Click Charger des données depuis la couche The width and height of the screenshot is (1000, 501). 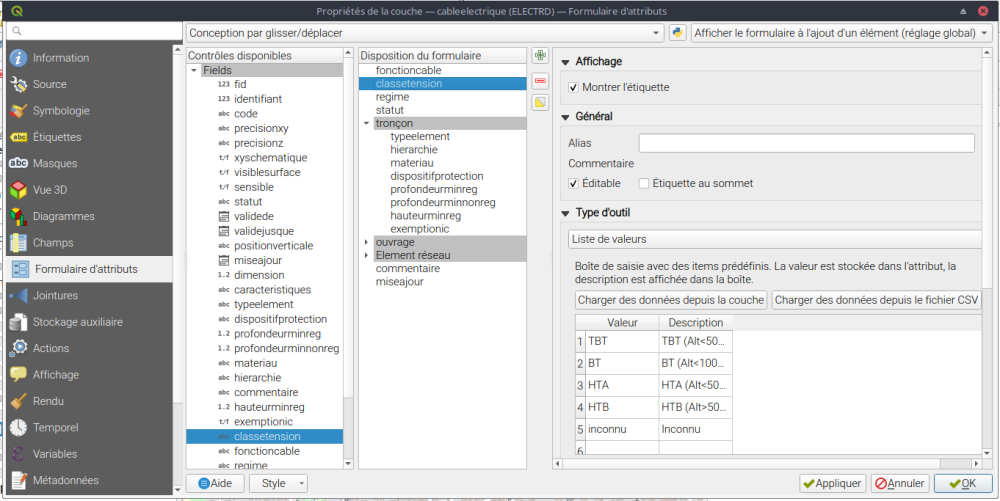click(x=671, y=300)
